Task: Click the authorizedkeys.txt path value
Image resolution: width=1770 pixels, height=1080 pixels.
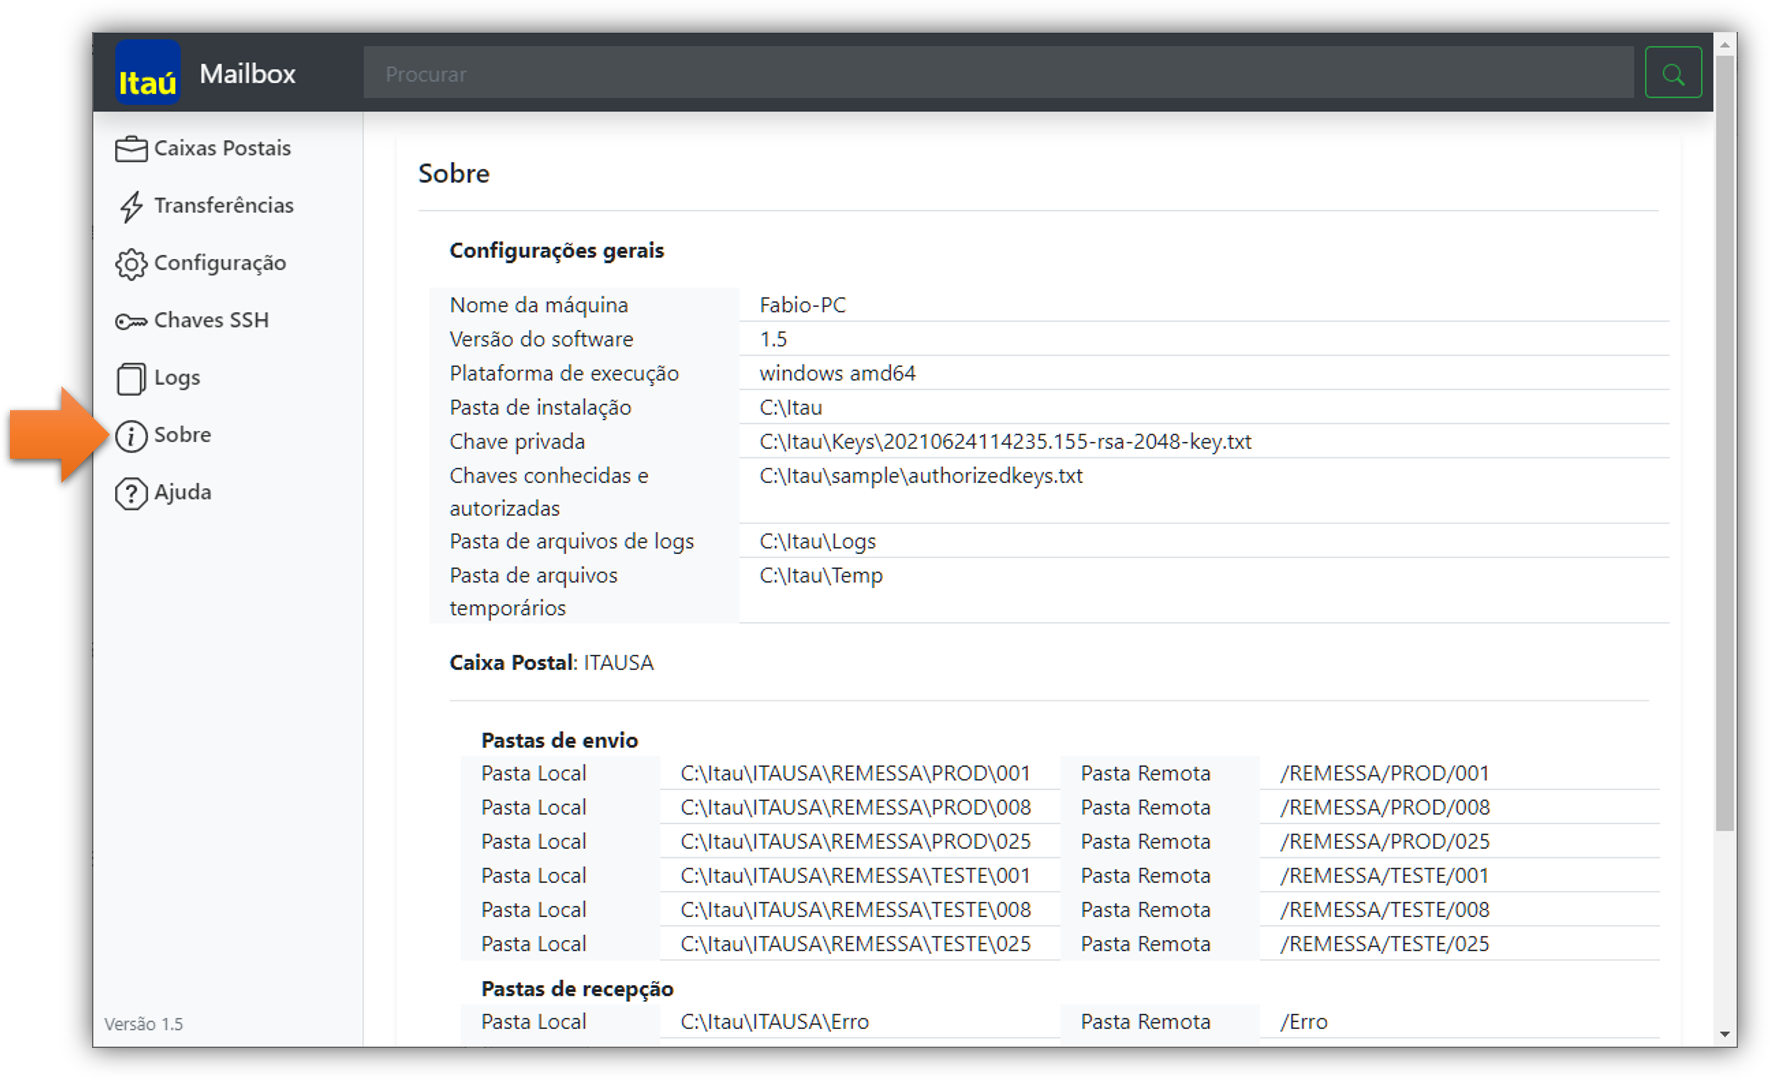Action: coord(921,476)
